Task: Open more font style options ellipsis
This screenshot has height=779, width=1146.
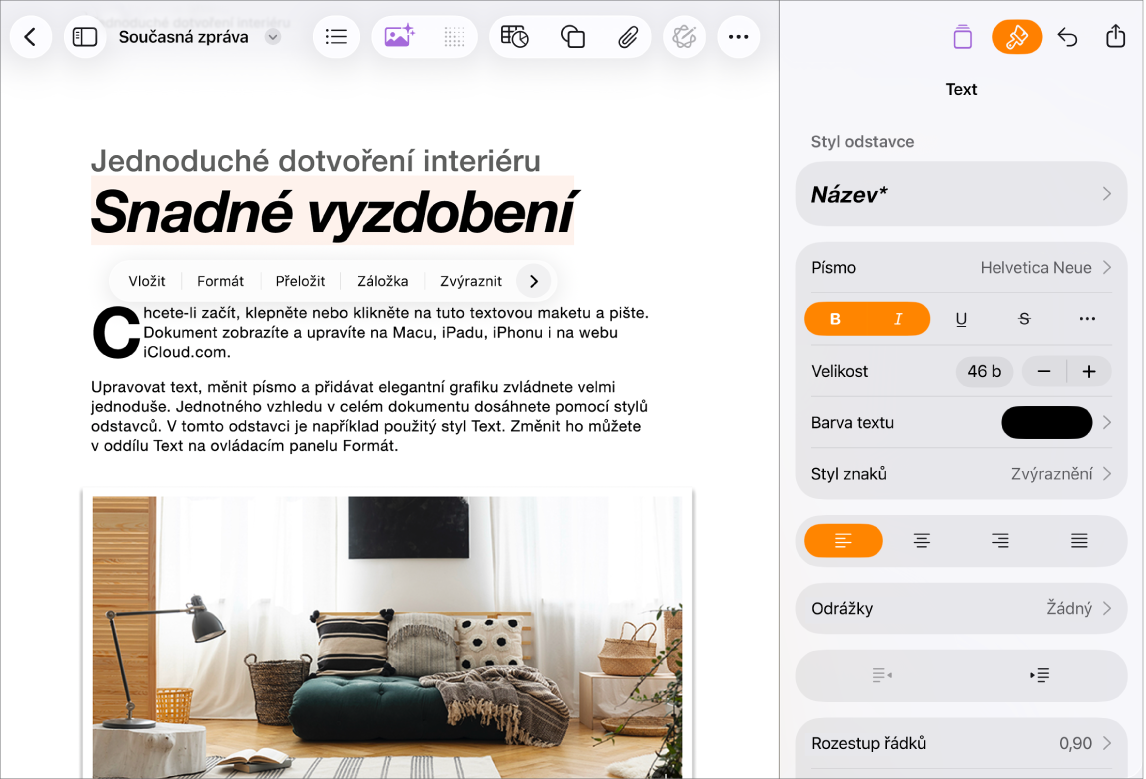Action: (1088, 319)
